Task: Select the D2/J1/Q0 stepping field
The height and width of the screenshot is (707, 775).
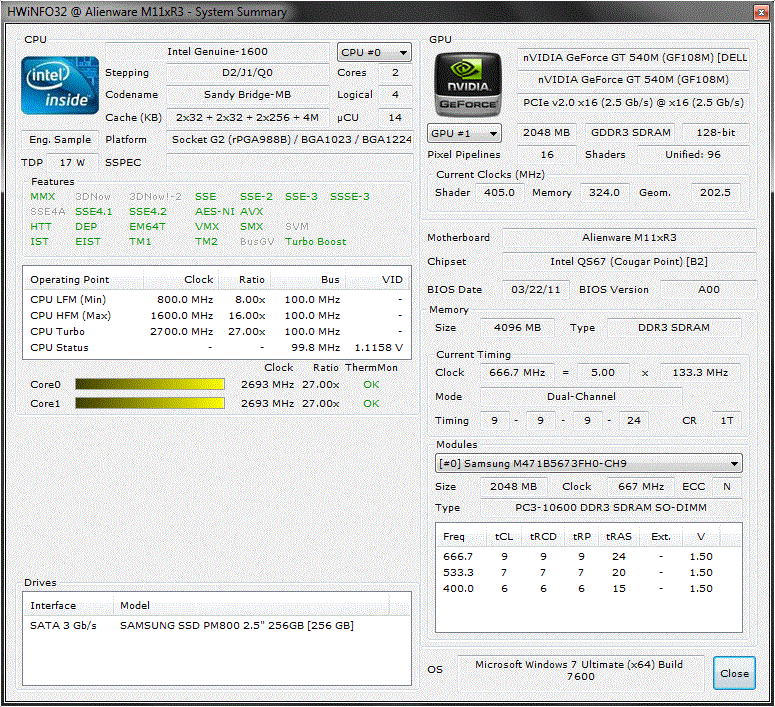Action: pyautogui.click(x=248, y=73)
